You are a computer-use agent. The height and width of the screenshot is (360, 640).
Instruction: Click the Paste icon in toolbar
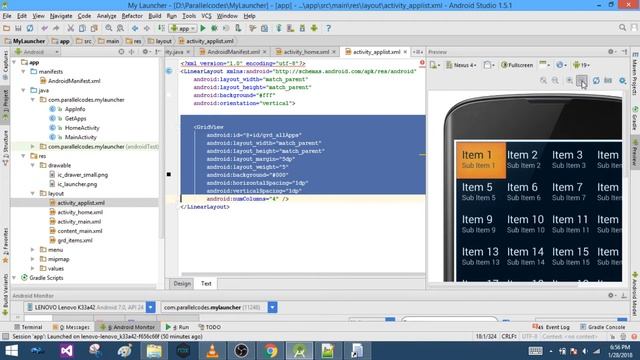tap(94, 28)
